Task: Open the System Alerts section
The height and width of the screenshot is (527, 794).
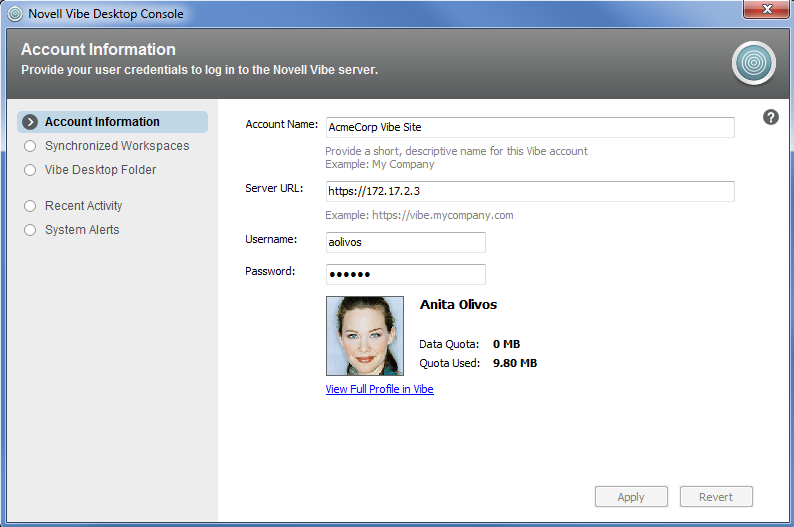Action: pos(81,230)
